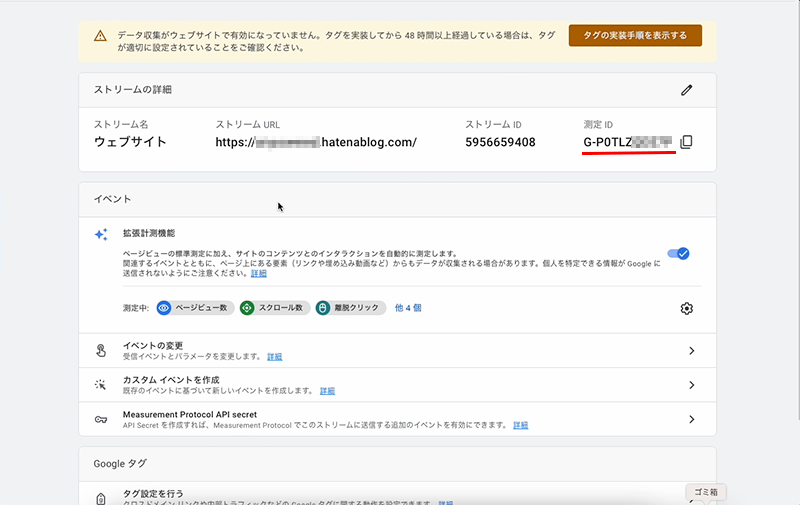This screenshot has height=505, width=800.
Task: Open the 詳細 link in Measurement Protocol row
Action: 520,425
